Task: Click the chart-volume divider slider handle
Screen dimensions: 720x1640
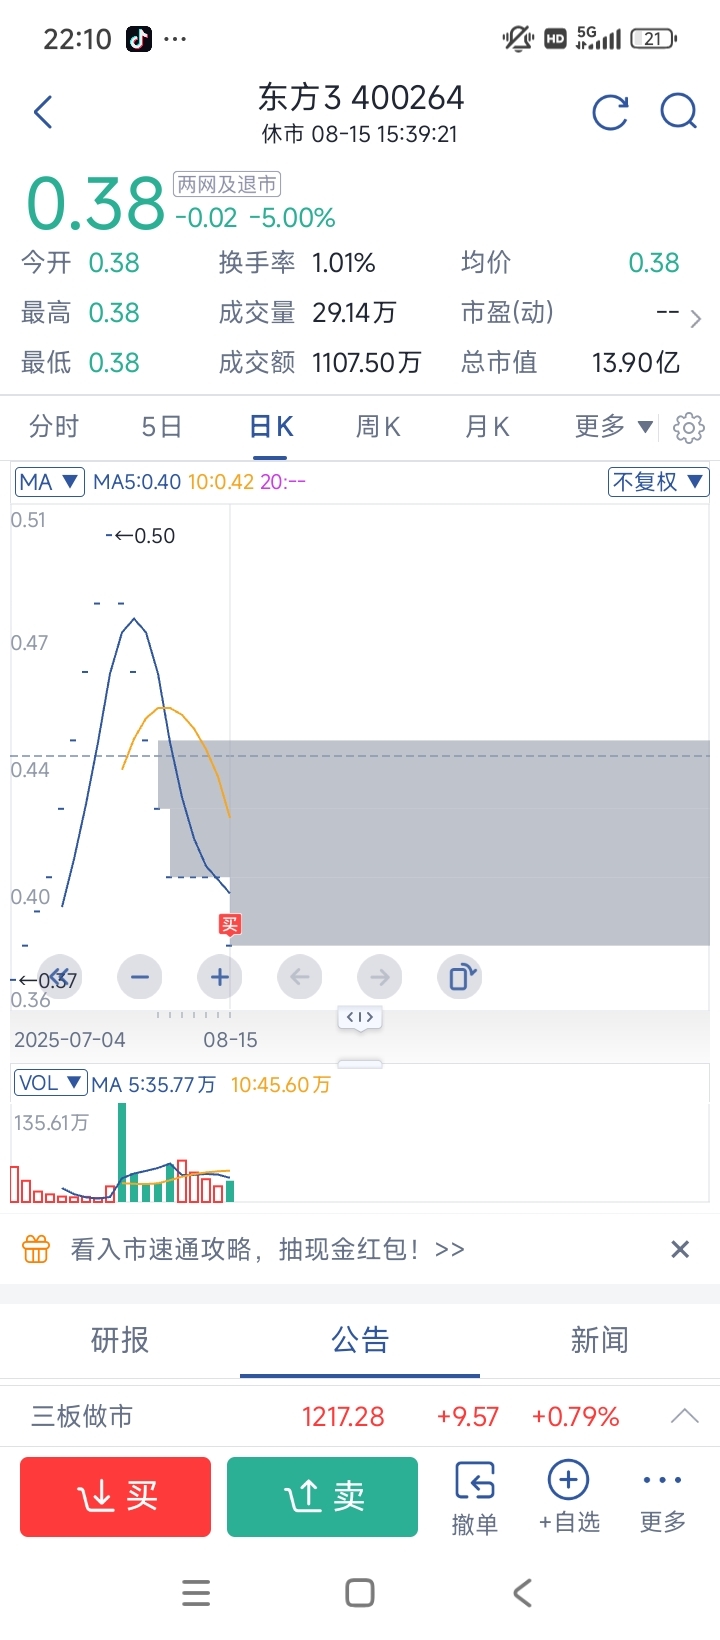Action: tap(360, 1018)
